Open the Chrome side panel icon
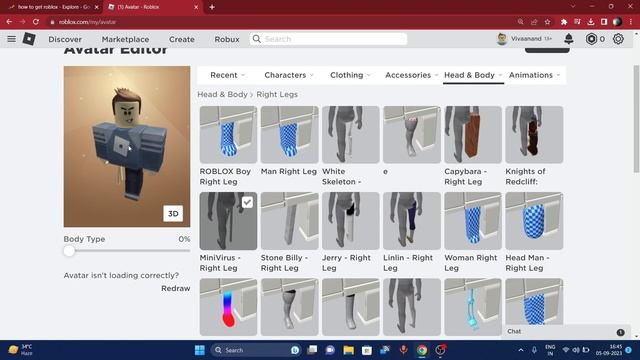Viewport: 640px width, 360px height. click(x=604, y=22)
